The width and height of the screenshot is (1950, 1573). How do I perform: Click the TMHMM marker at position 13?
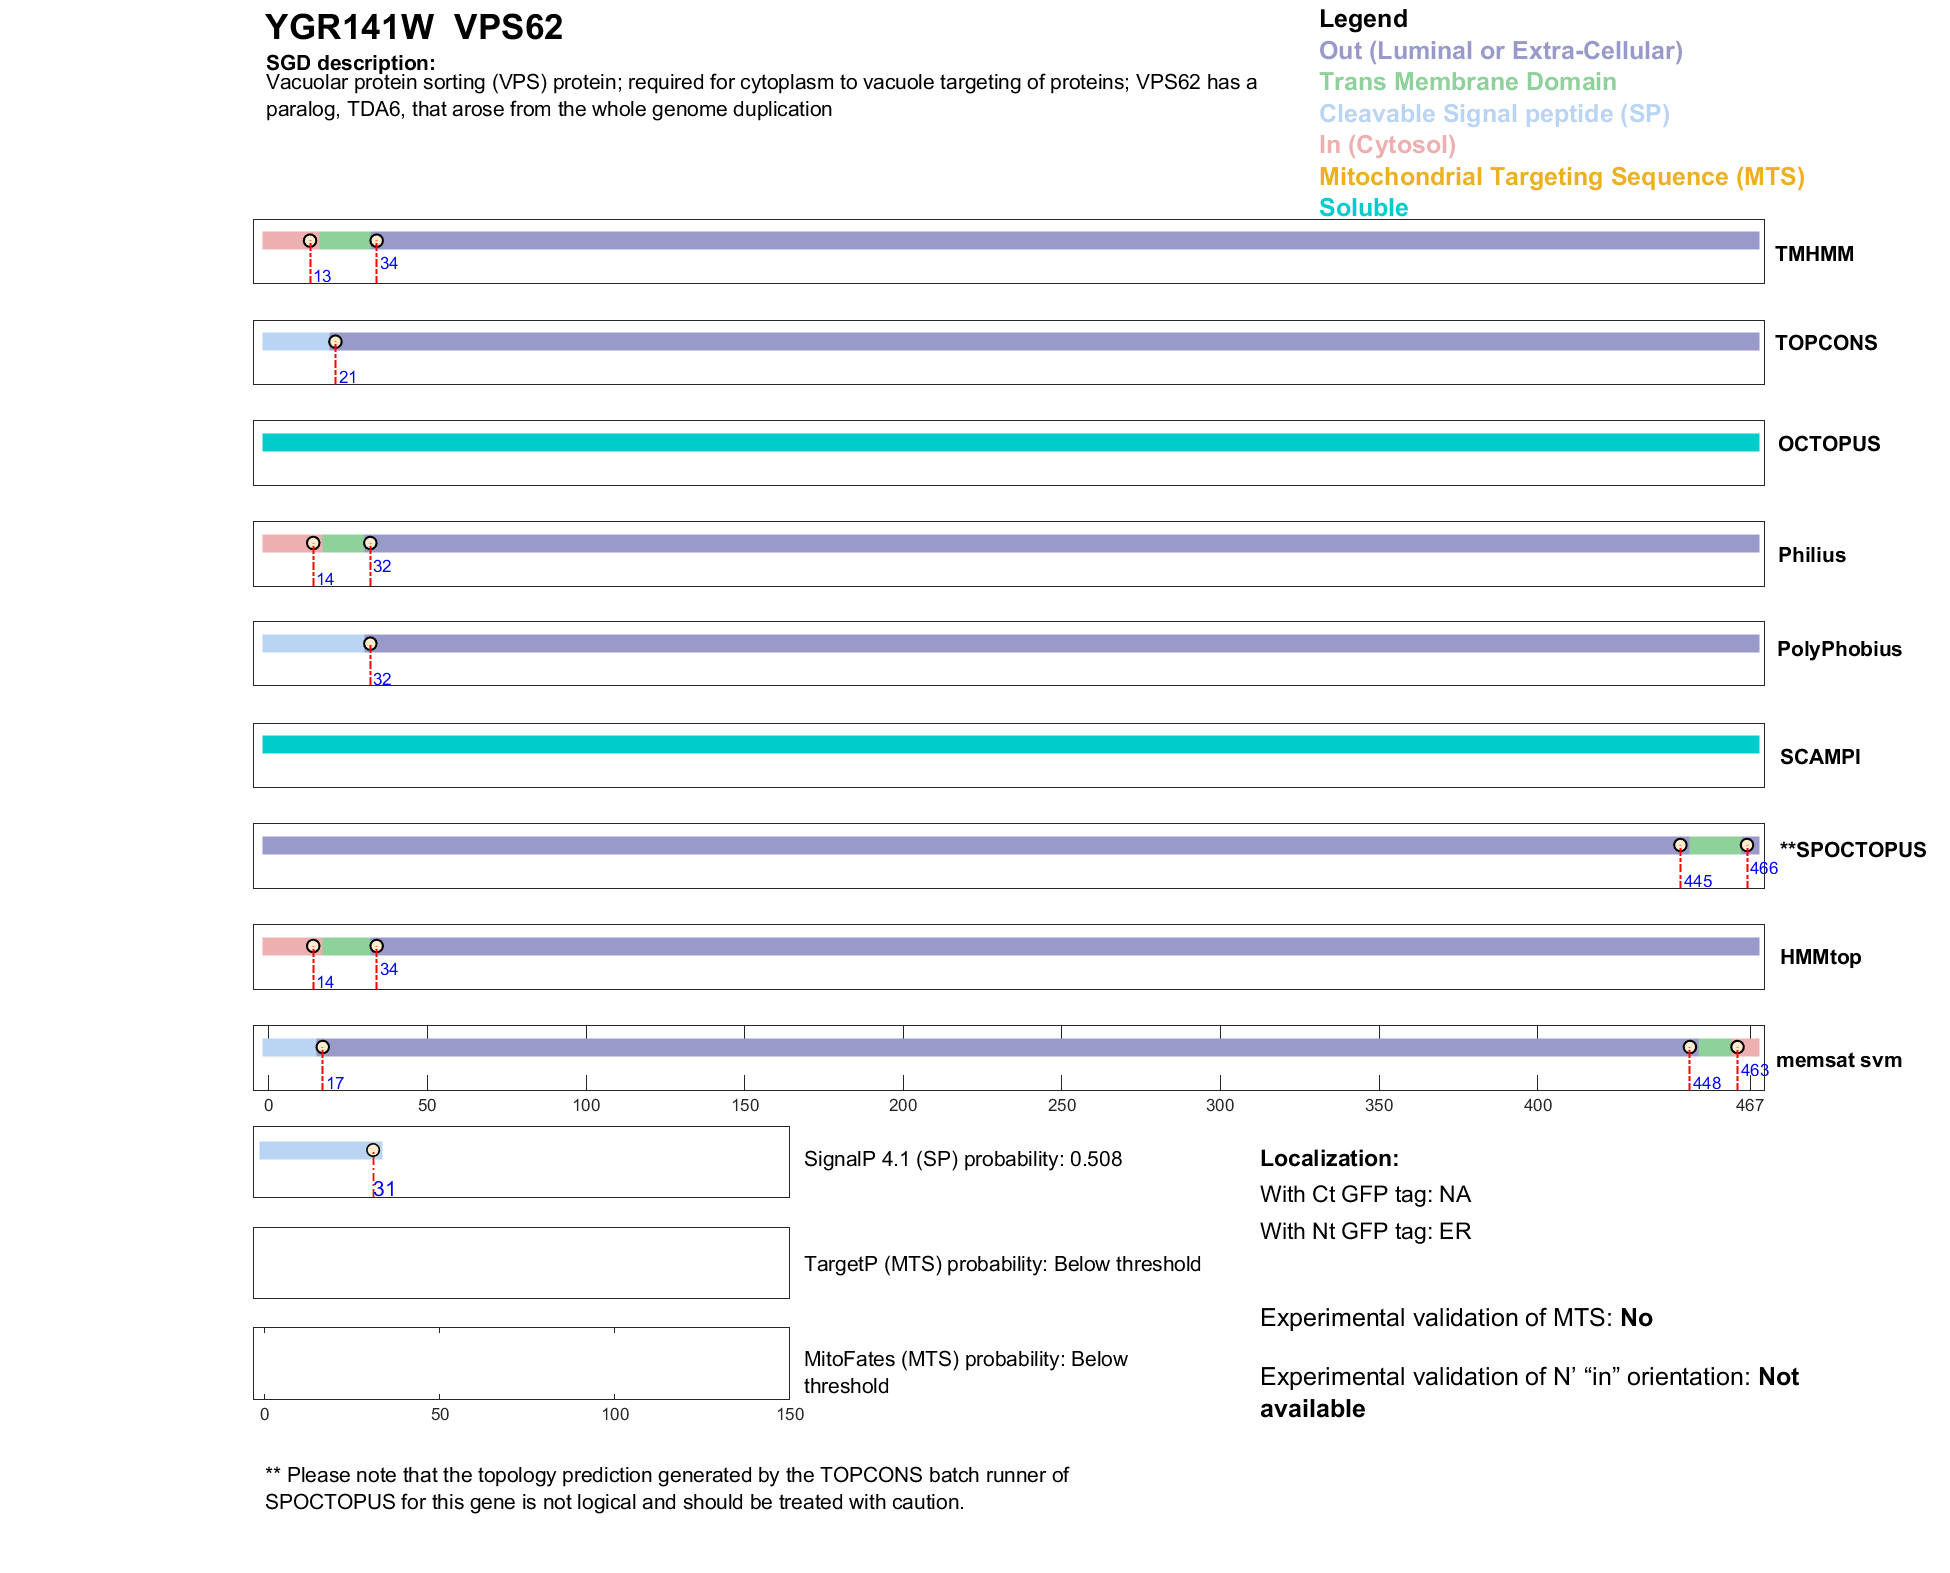(x=310, y=241)
